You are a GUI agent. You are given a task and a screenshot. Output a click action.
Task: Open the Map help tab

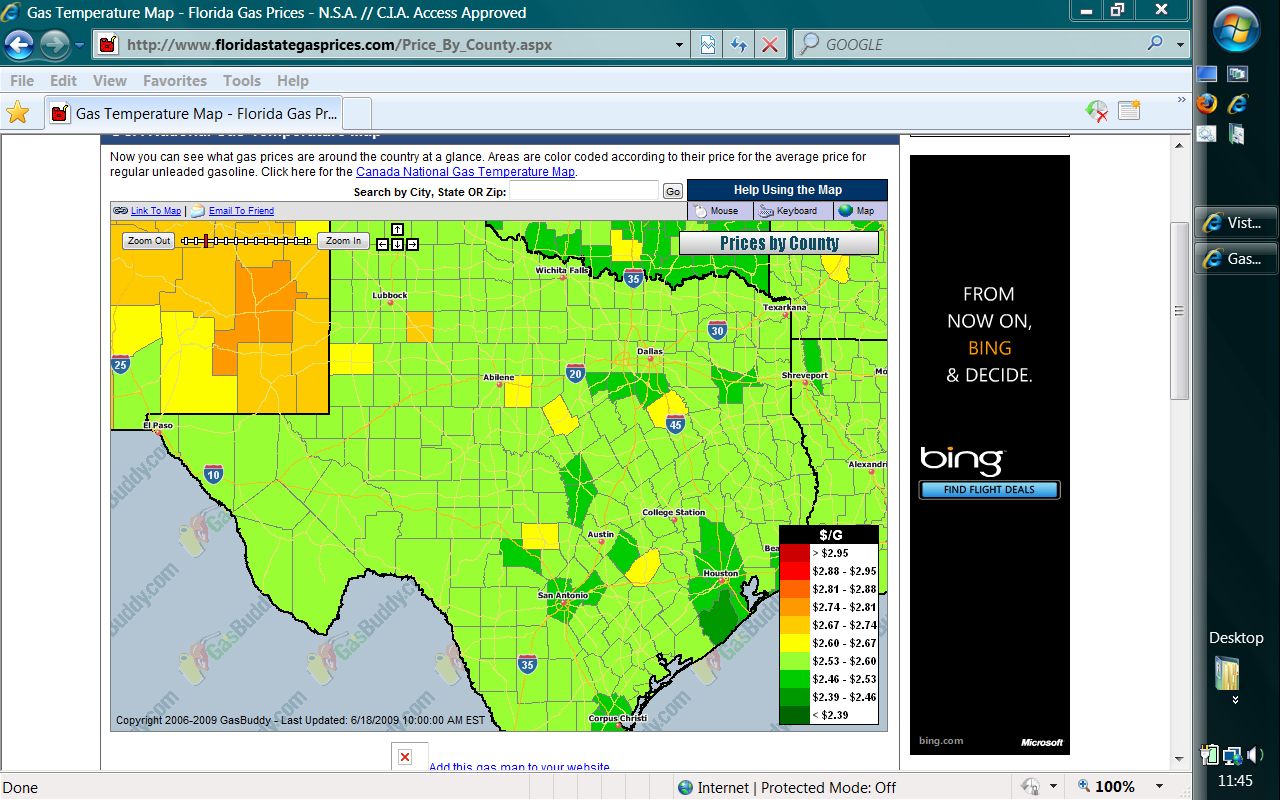pyautogui.click(x=859, y=211)
